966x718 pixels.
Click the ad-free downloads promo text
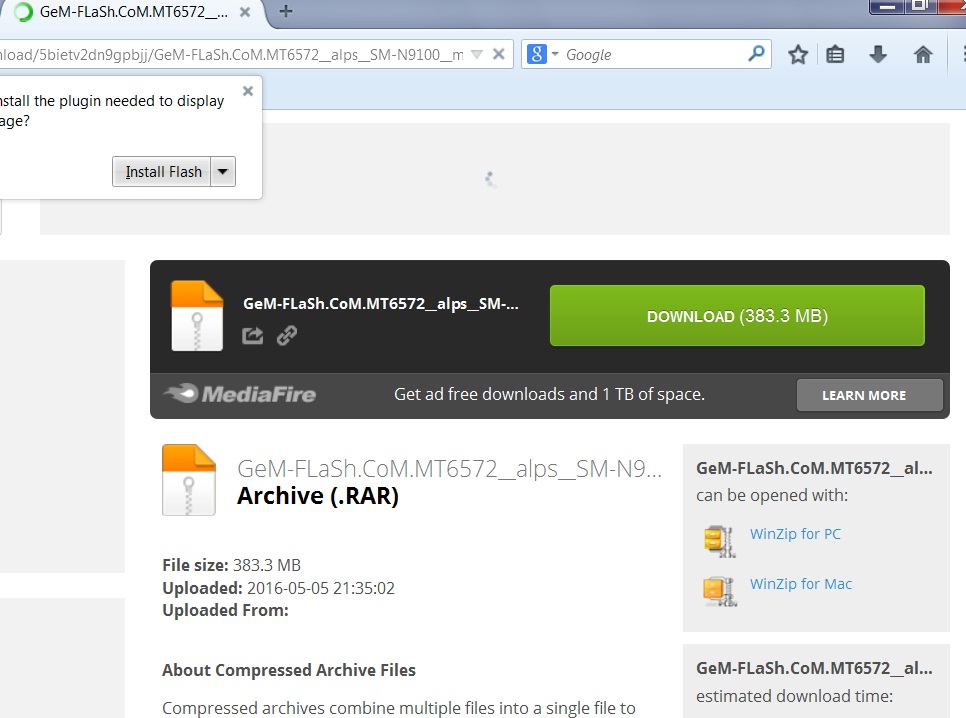(550, 394)
